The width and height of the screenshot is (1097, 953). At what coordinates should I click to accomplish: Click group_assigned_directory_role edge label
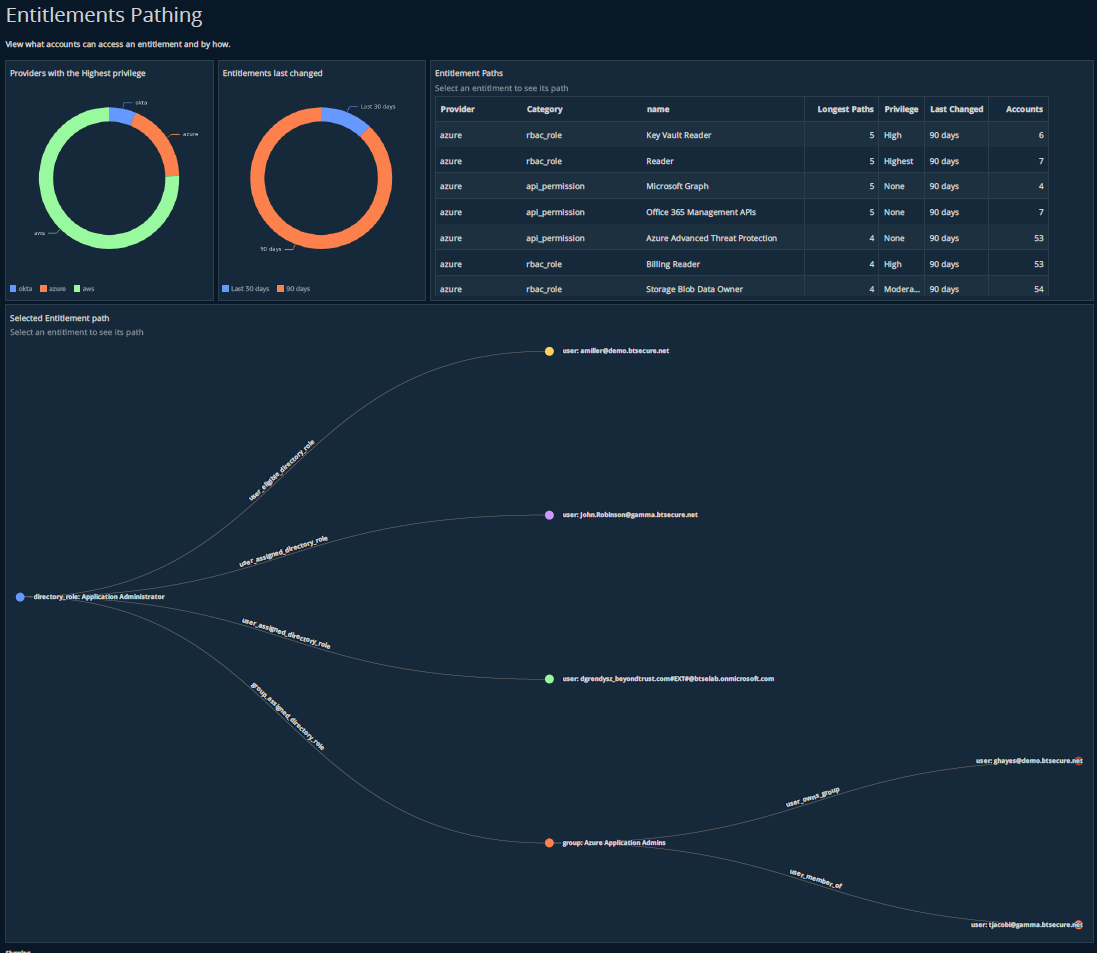[288, 716]
